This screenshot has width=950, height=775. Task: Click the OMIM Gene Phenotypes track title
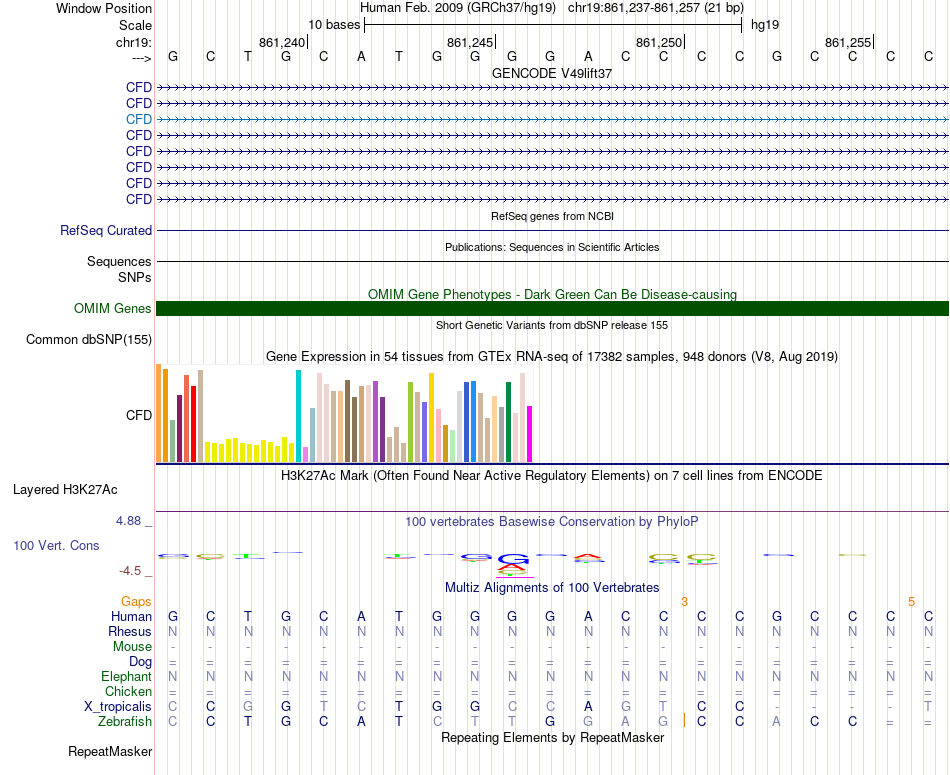(x=552, y=294)
